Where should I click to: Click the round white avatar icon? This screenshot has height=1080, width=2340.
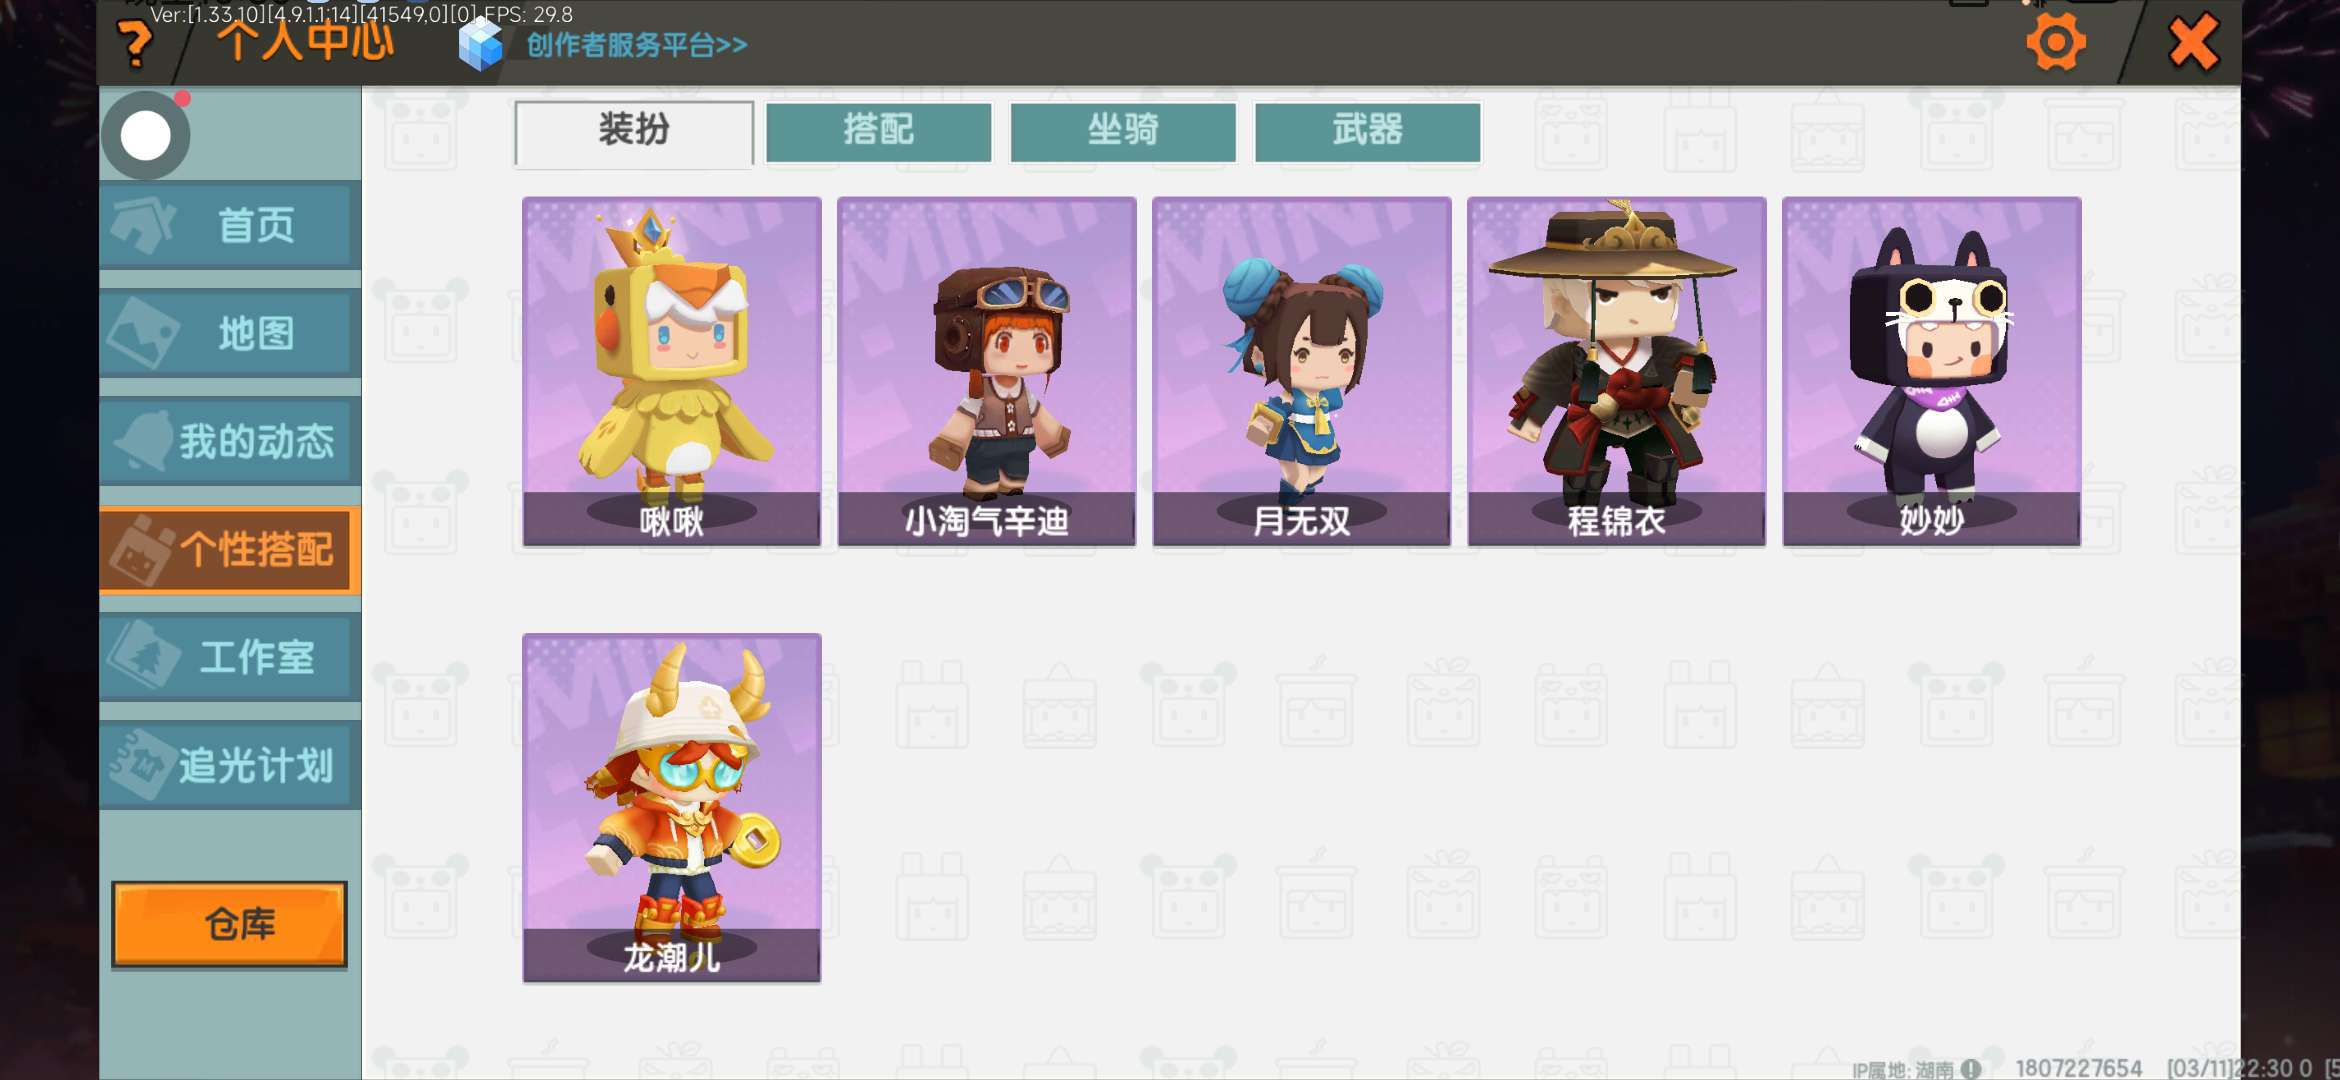(146, 135)
